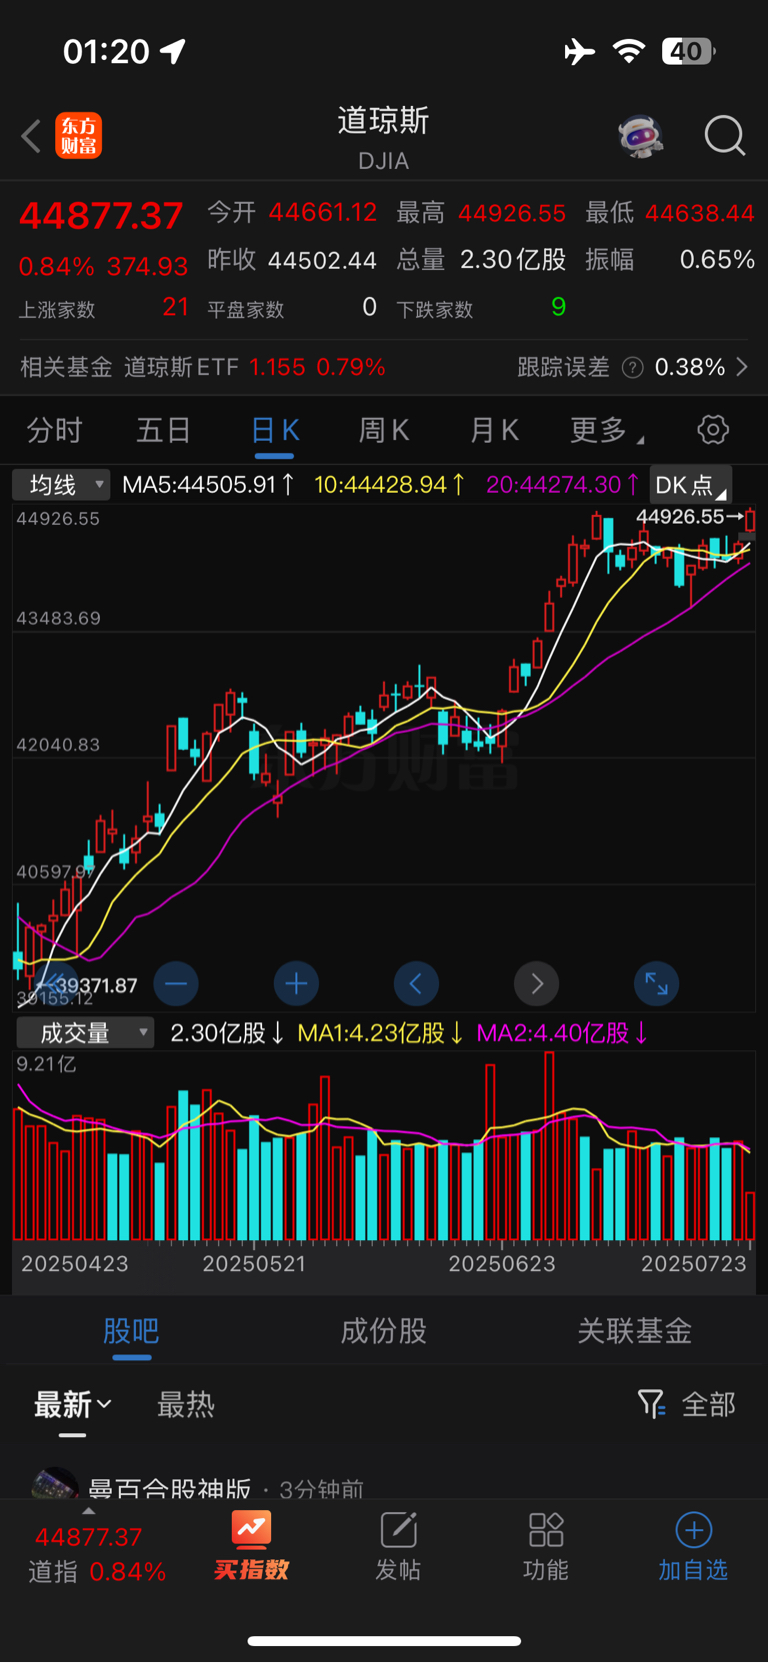Tap the battery indicator
The image size is (768, 1663).
click(688, 51)
